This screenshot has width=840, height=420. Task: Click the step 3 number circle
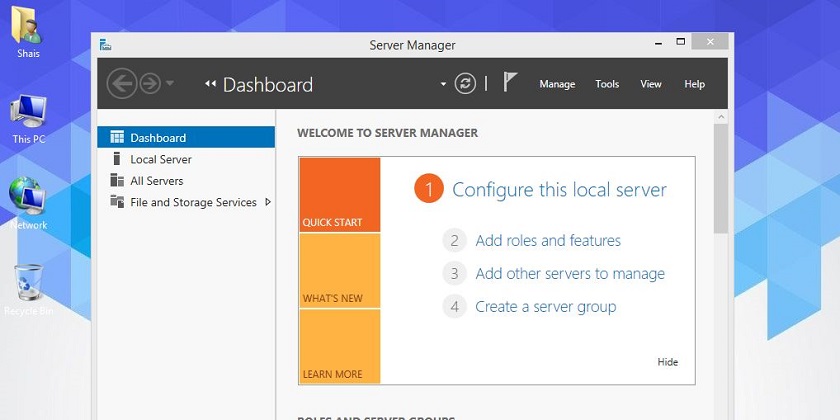pos(454,274)
